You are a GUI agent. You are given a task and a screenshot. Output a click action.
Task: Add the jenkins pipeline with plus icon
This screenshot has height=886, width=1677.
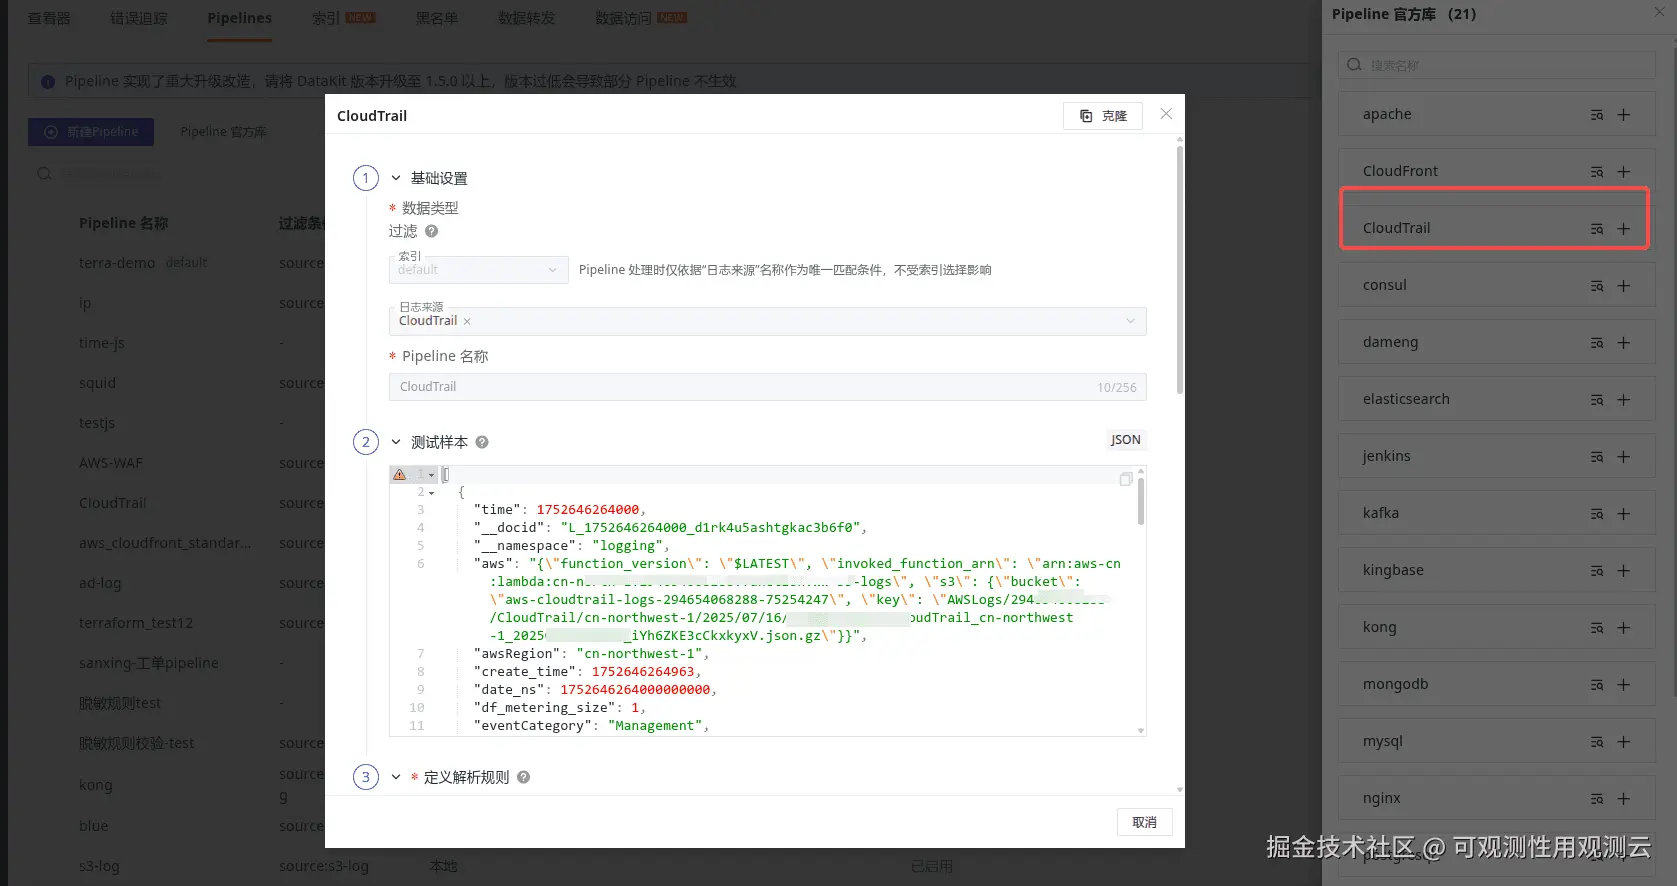coord(1624,457)
